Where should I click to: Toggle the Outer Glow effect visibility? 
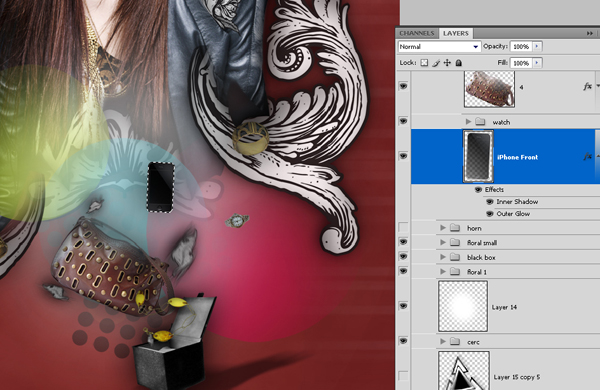pos(489,214)
